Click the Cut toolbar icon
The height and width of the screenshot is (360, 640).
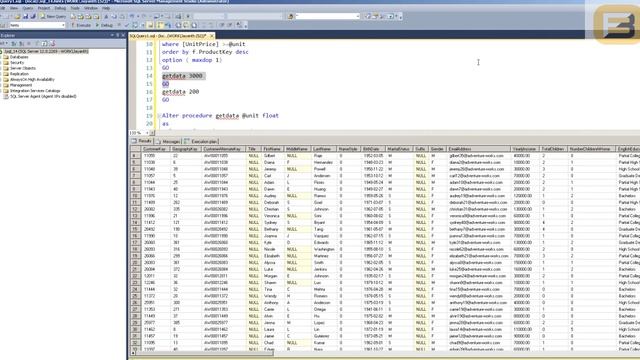[106, 16]
